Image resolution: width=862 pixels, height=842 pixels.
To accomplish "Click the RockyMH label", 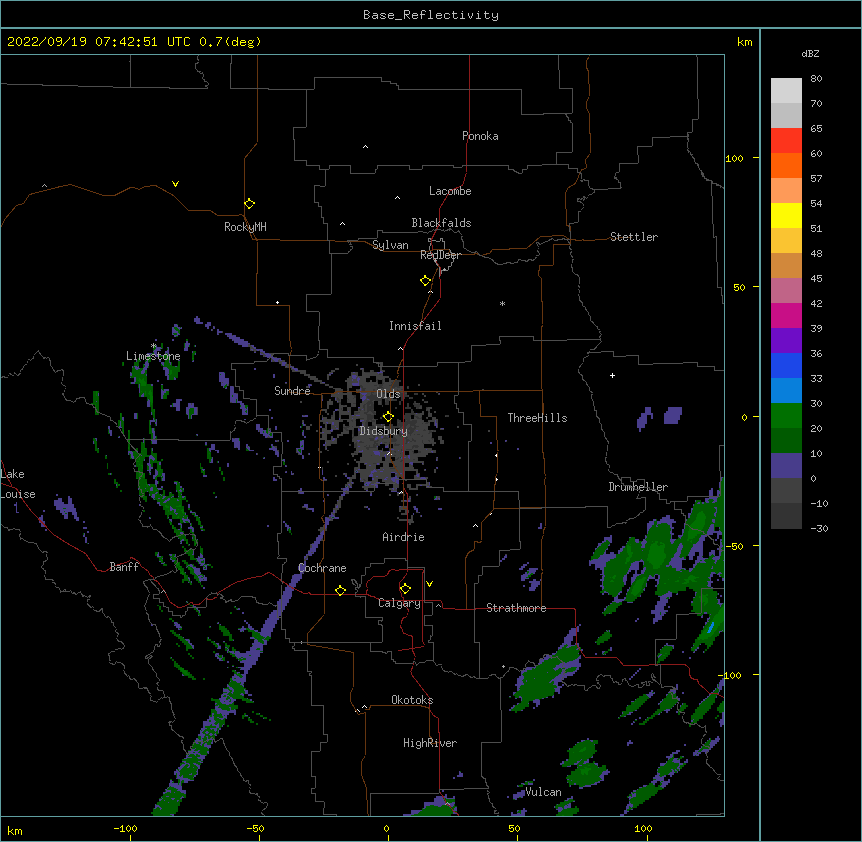I will [x=245, y=227].
